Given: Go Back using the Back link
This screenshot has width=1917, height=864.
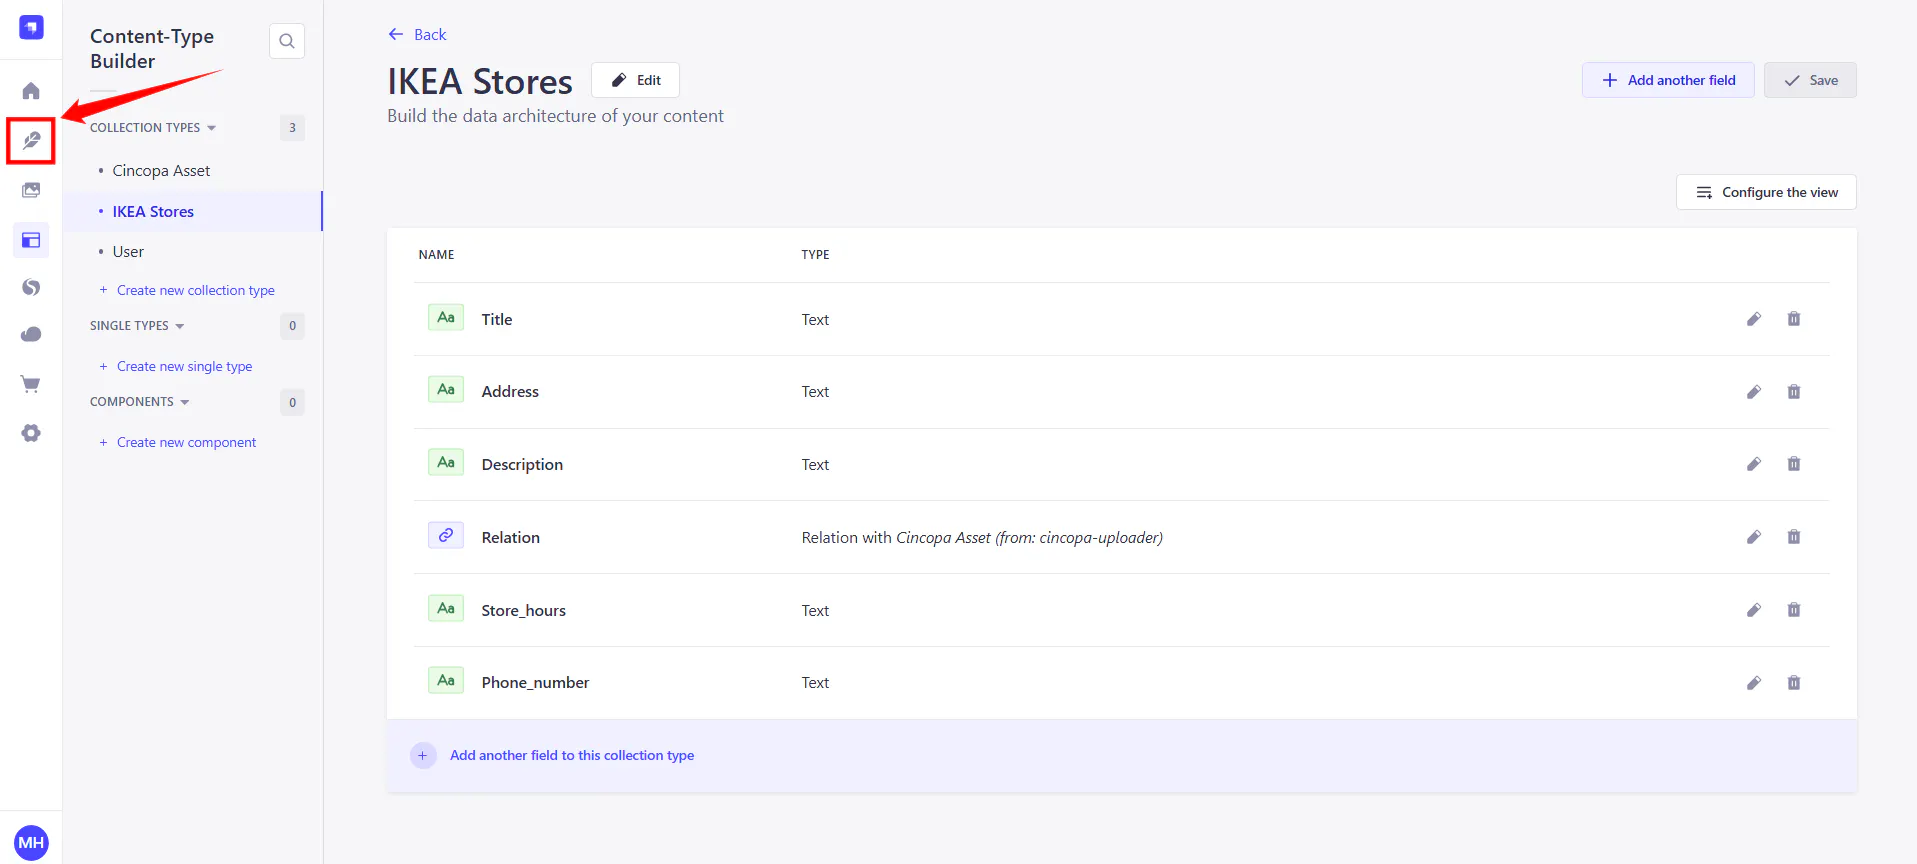Looking at the screenshot, I should pos(417,35).
